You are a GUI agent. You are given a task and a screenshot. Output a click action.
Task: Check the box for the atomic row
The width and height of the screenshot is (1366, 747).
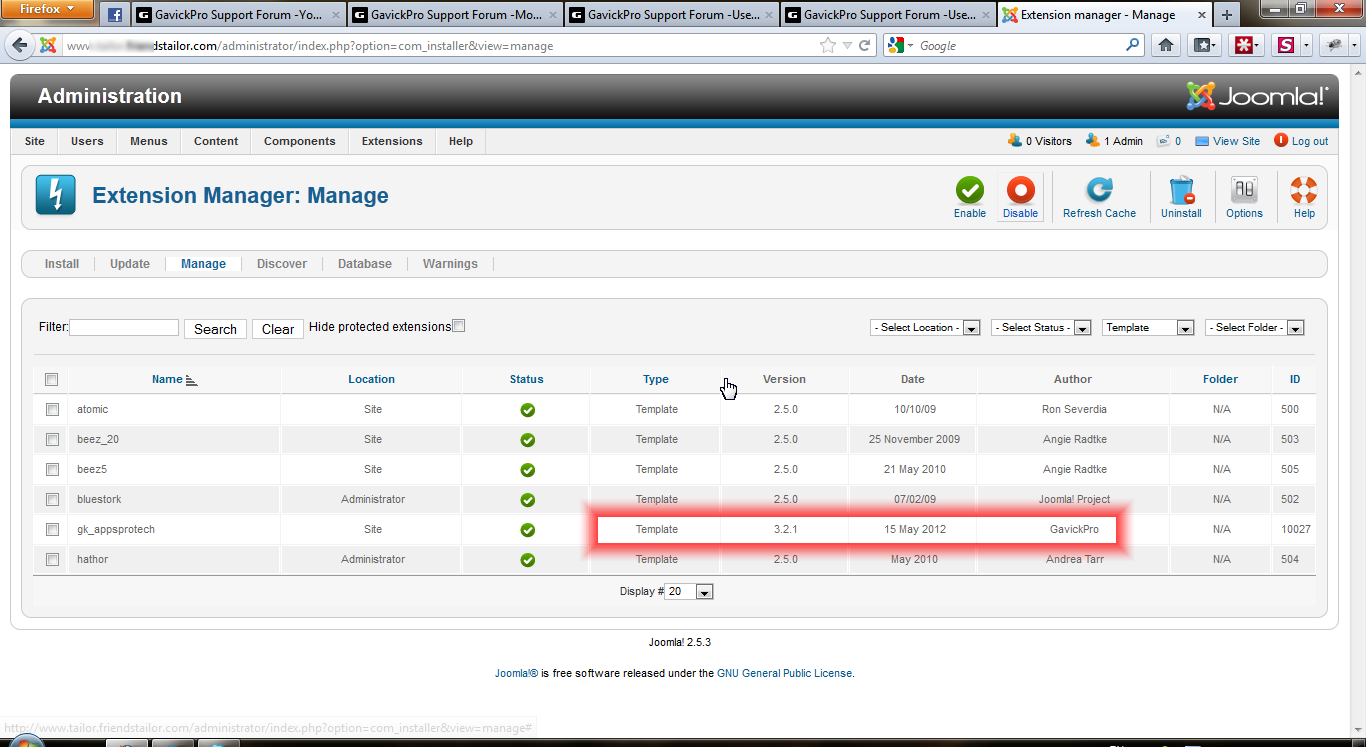(52, 409)
